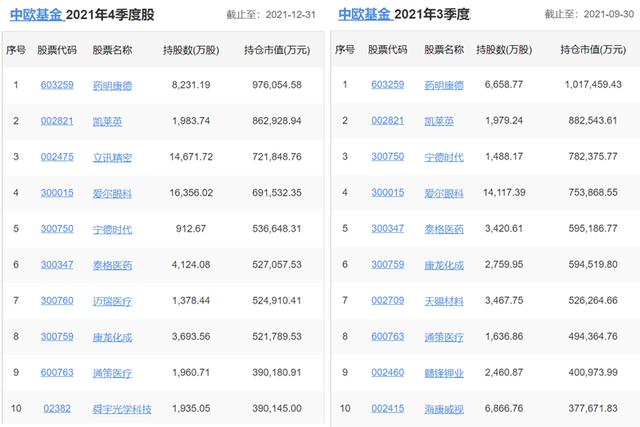Select the 1,935.05 shares cell

click(x=191, y=408)
